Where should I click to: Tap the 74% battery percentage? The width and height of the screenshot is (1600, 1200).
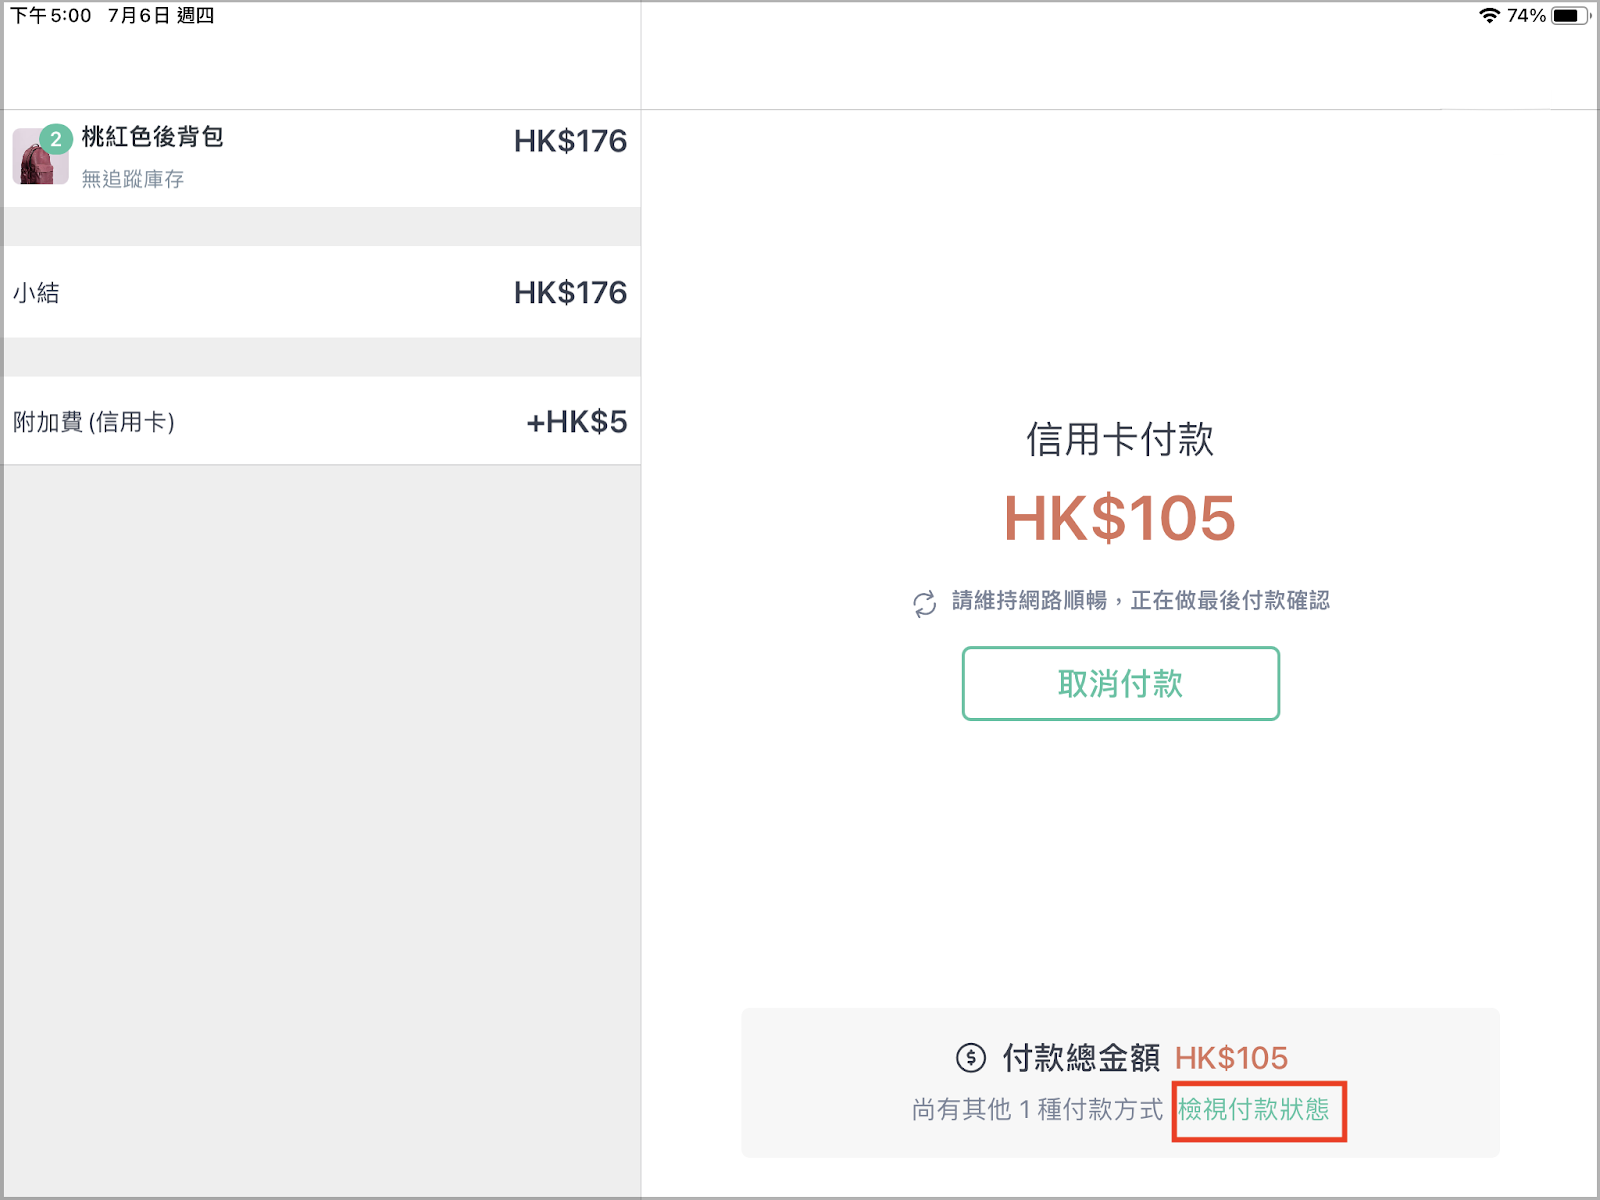tap(1526, 15)
